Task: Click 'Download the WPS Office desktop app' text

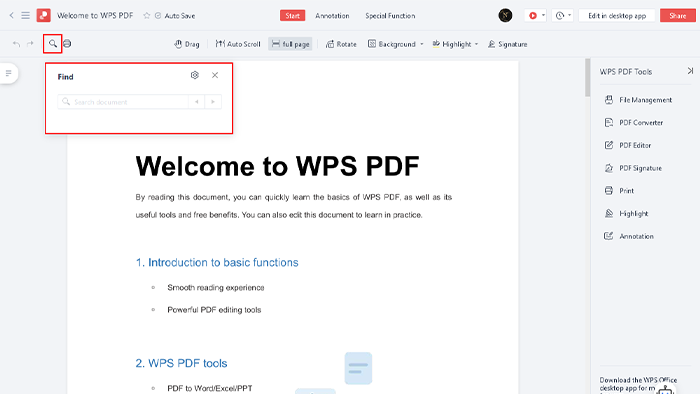Action: click(638, 384)
